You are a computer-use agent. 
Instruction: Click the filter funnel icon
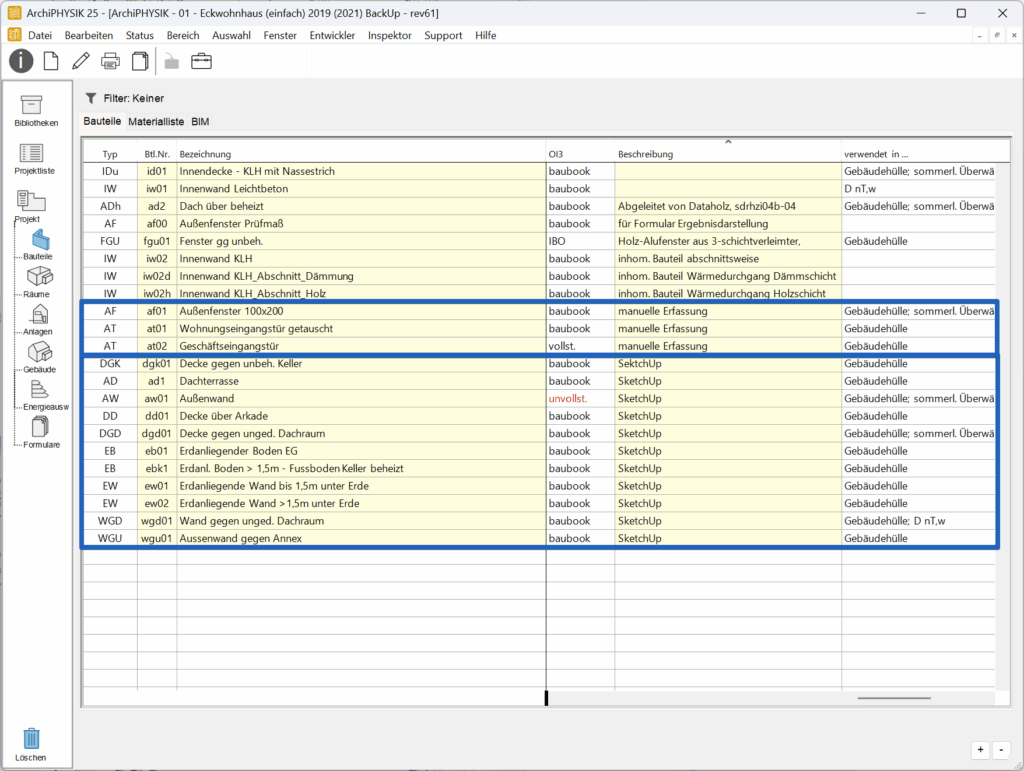[91, 99]
